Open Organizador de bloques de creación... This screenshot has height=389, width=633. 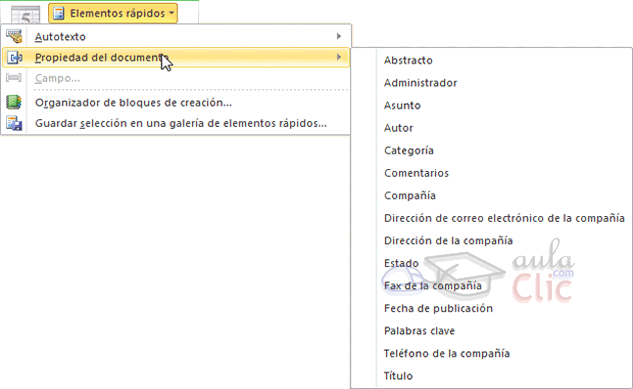pyautogui.click(x=176, y=102)
